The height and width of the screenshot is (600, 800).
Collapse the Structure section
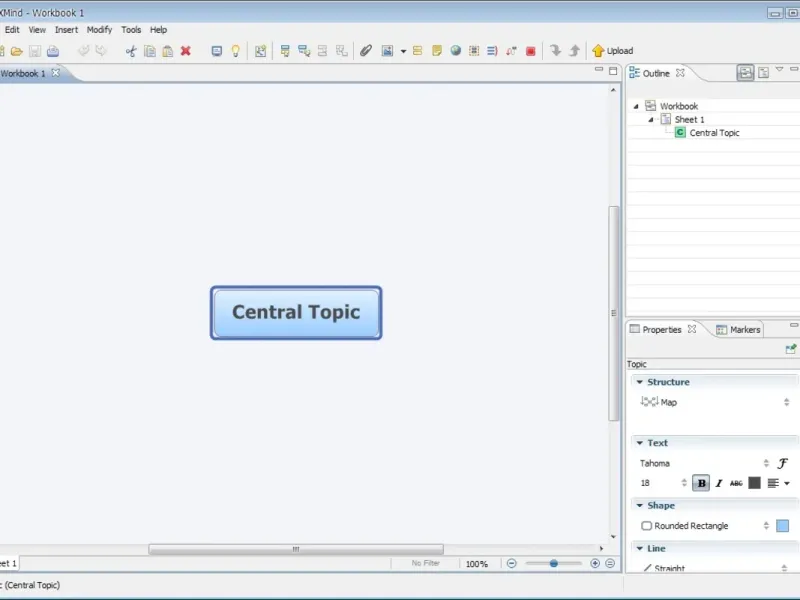point(640,382)
